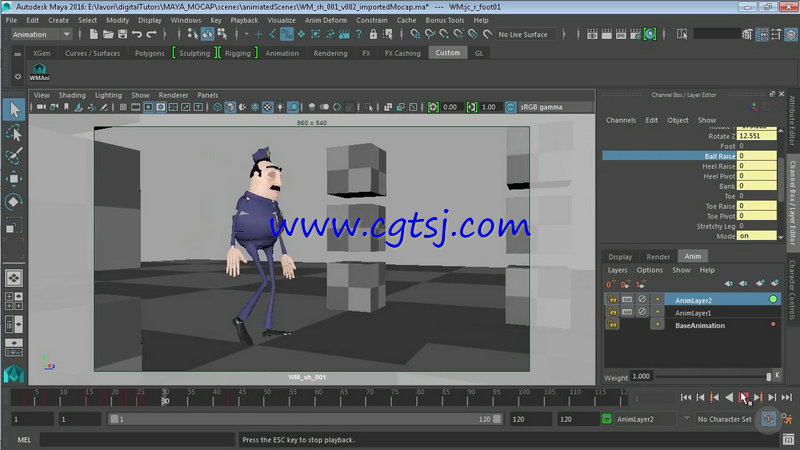800x450 pixels.
Task: Adjust the layer Weight slider handle
Action: click(x=768, y=377)
